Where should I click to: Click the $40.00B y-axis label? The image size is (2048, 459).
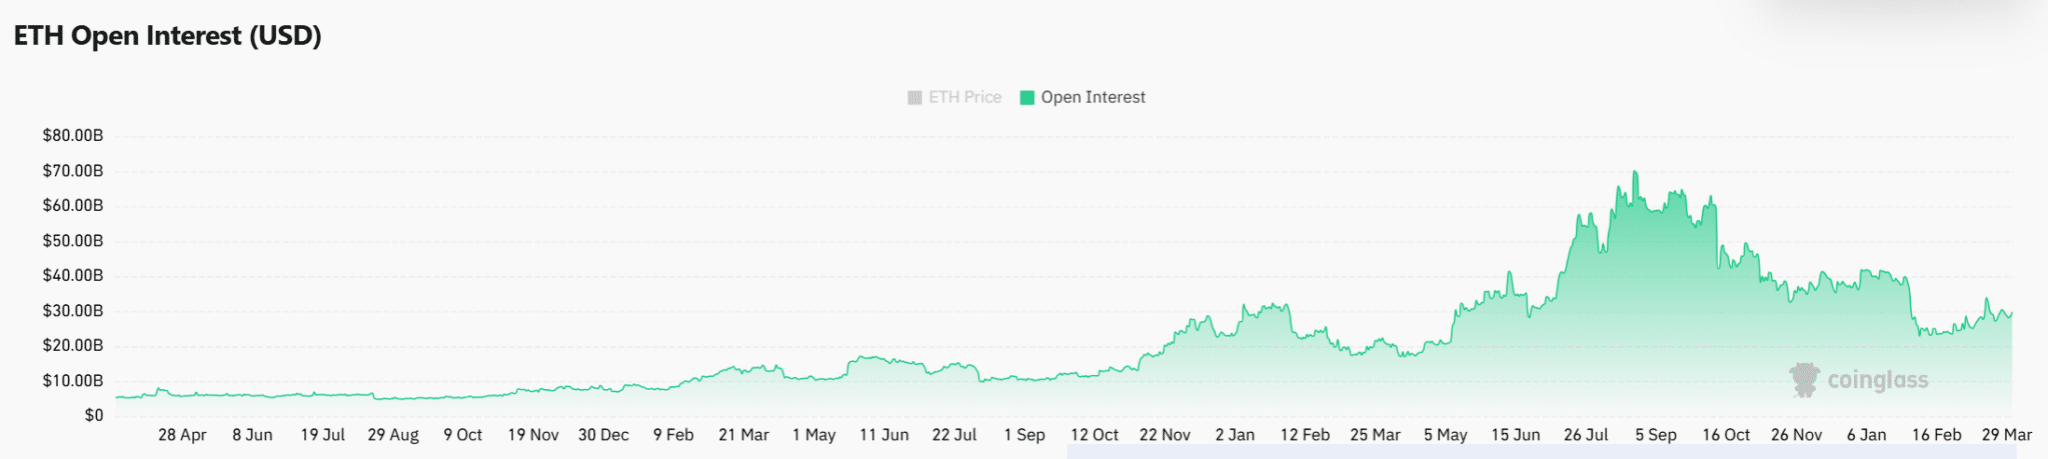pyautogui.click(x=73, y=276)
